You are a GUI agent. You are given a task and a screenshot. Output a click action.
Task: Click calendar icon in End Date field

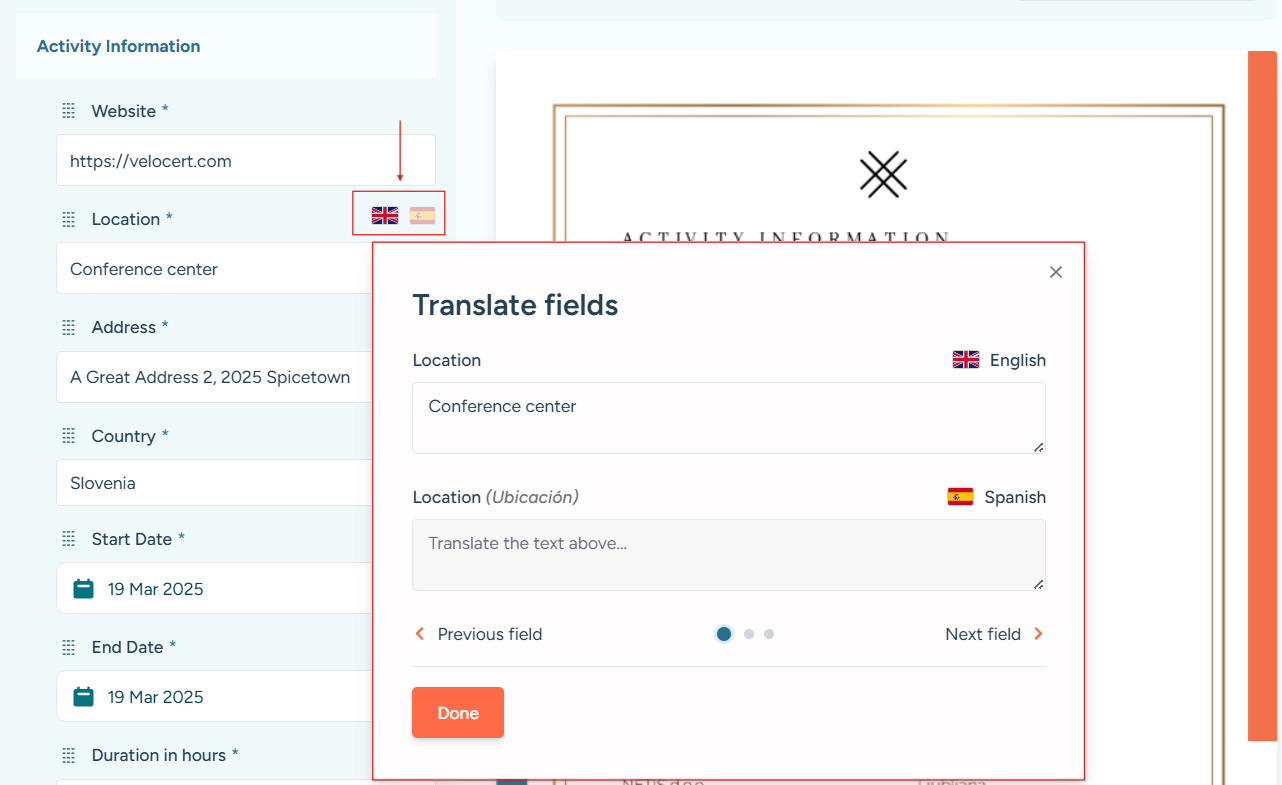coord(84,697)
